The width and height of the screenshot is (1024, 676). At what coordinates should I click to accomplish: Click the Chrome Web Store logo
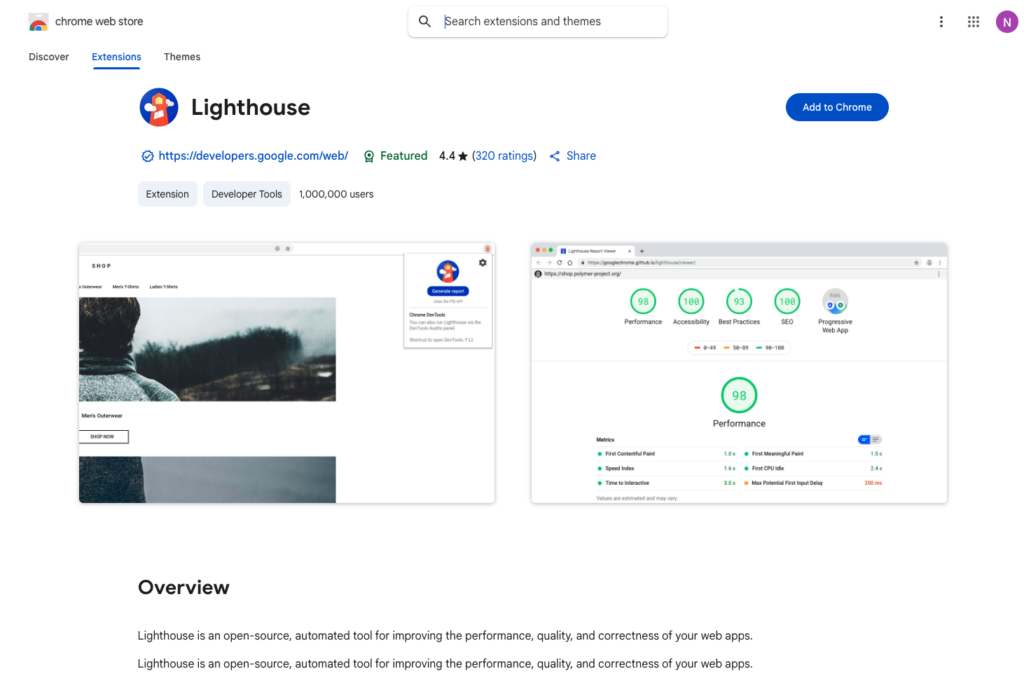39,22
